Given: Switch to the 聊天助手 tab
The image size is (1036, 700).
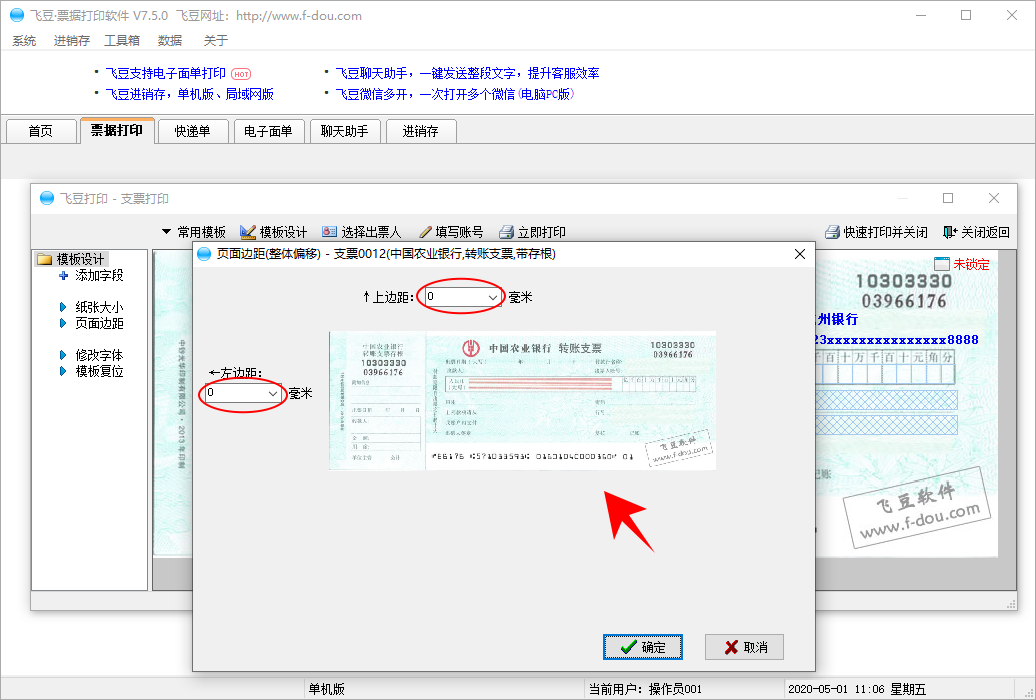Looking at the screenshot, I should [344, 131].
